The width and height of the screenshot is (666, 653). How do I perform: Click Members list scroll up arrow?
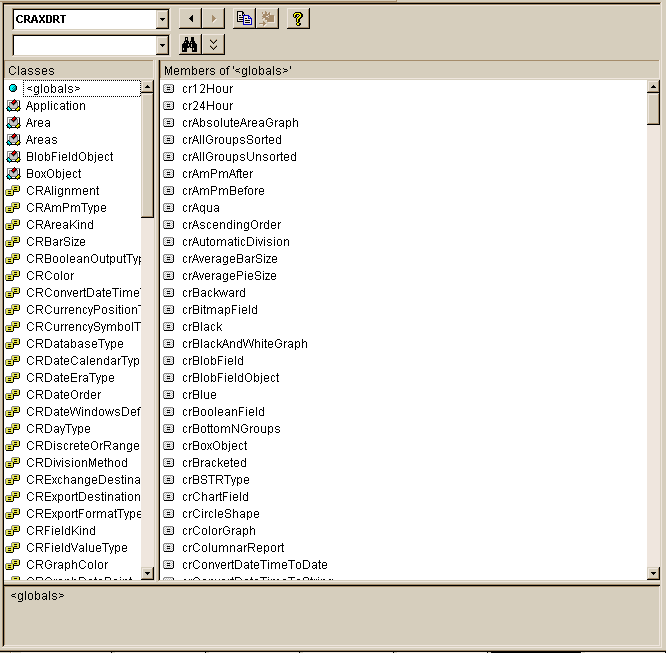click(x=653, y=87)
